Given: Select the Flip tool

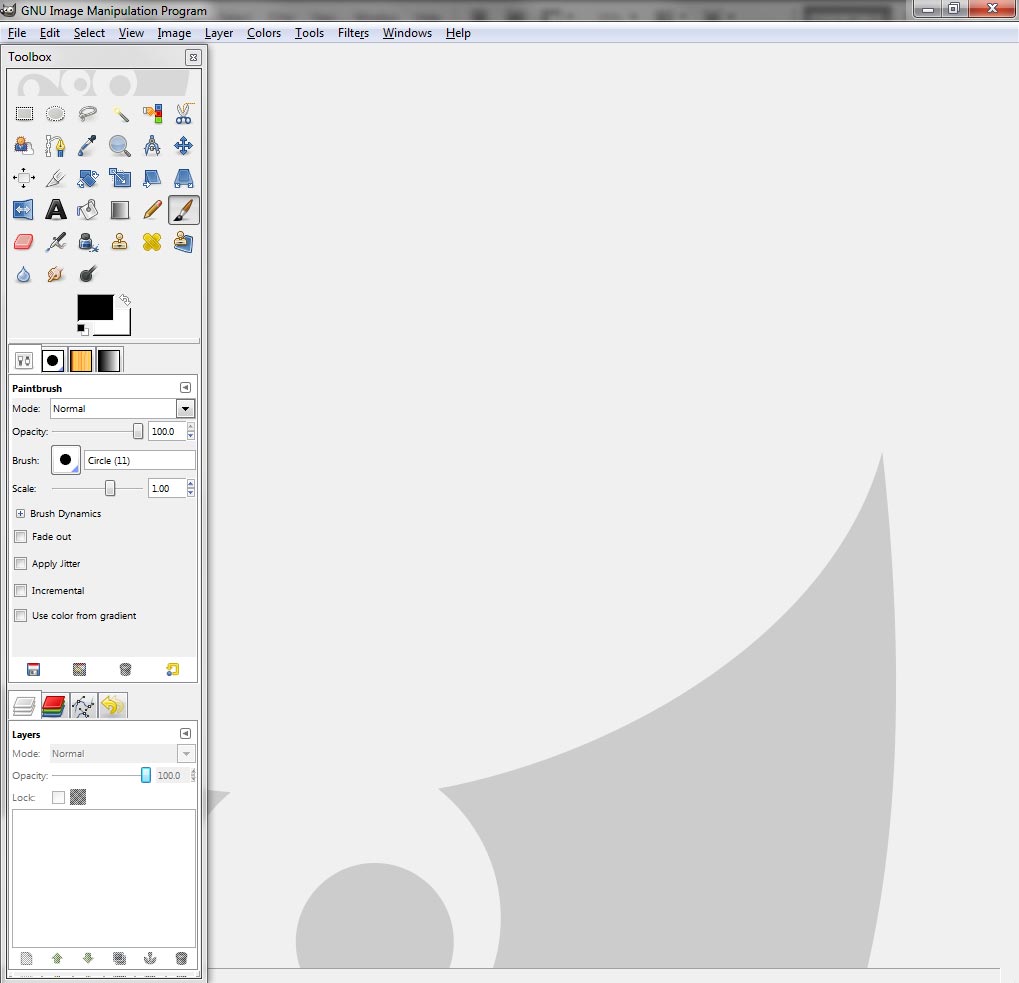Looking at the screenshot, I should pos(24,210).
